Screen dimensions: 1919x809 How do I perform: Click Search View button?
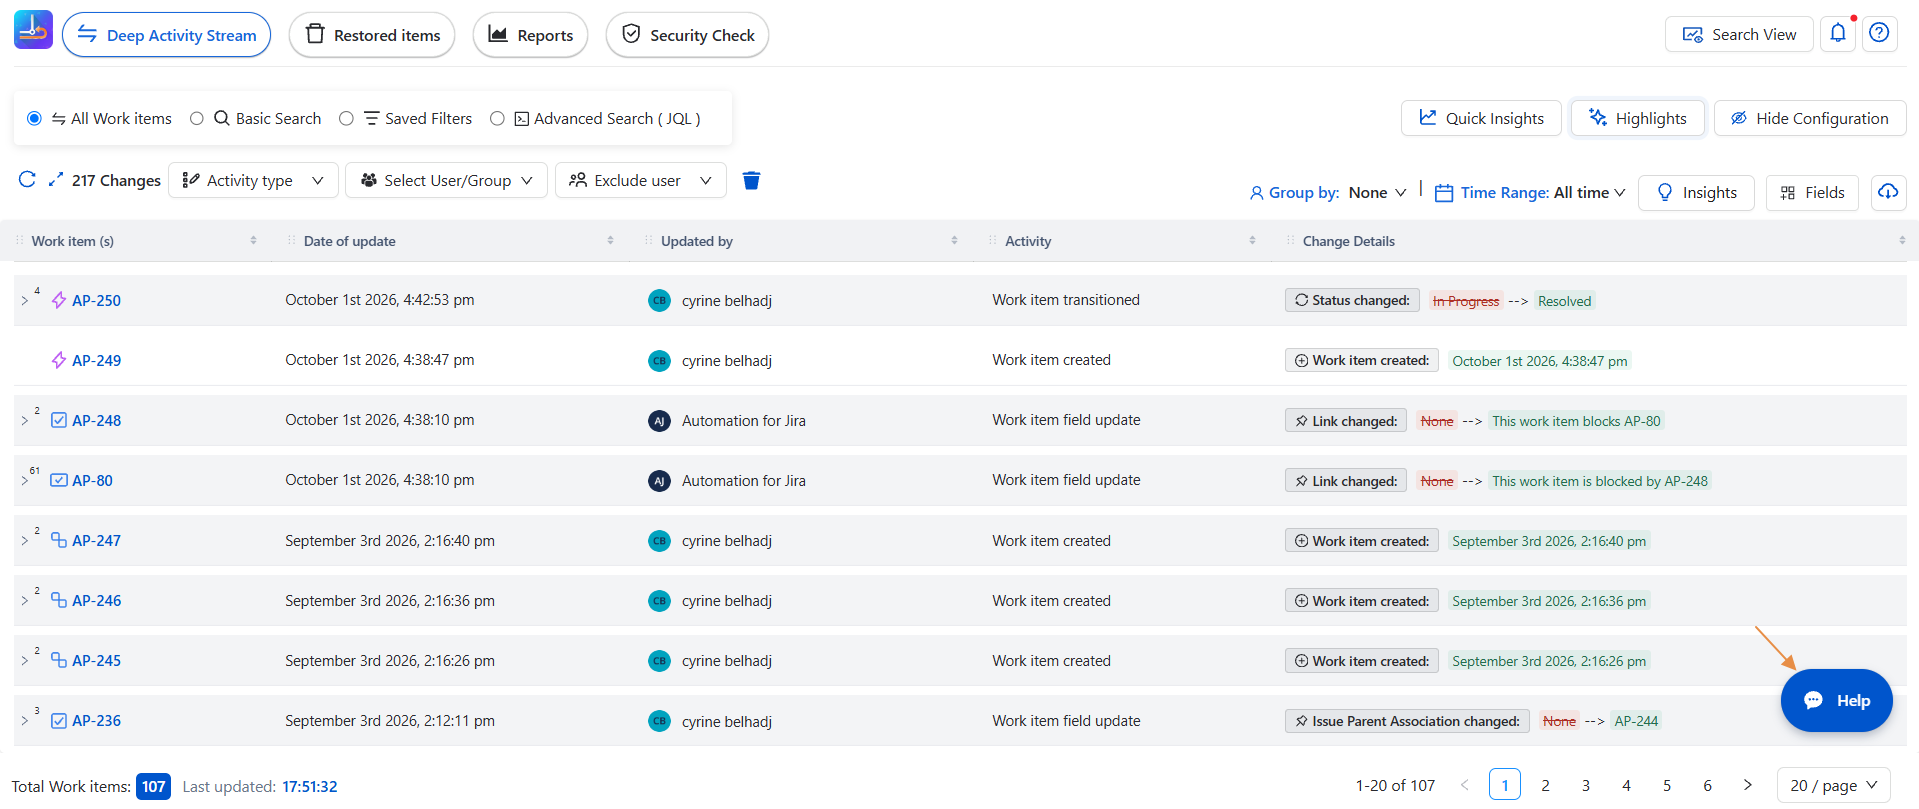click(1739, 34)
